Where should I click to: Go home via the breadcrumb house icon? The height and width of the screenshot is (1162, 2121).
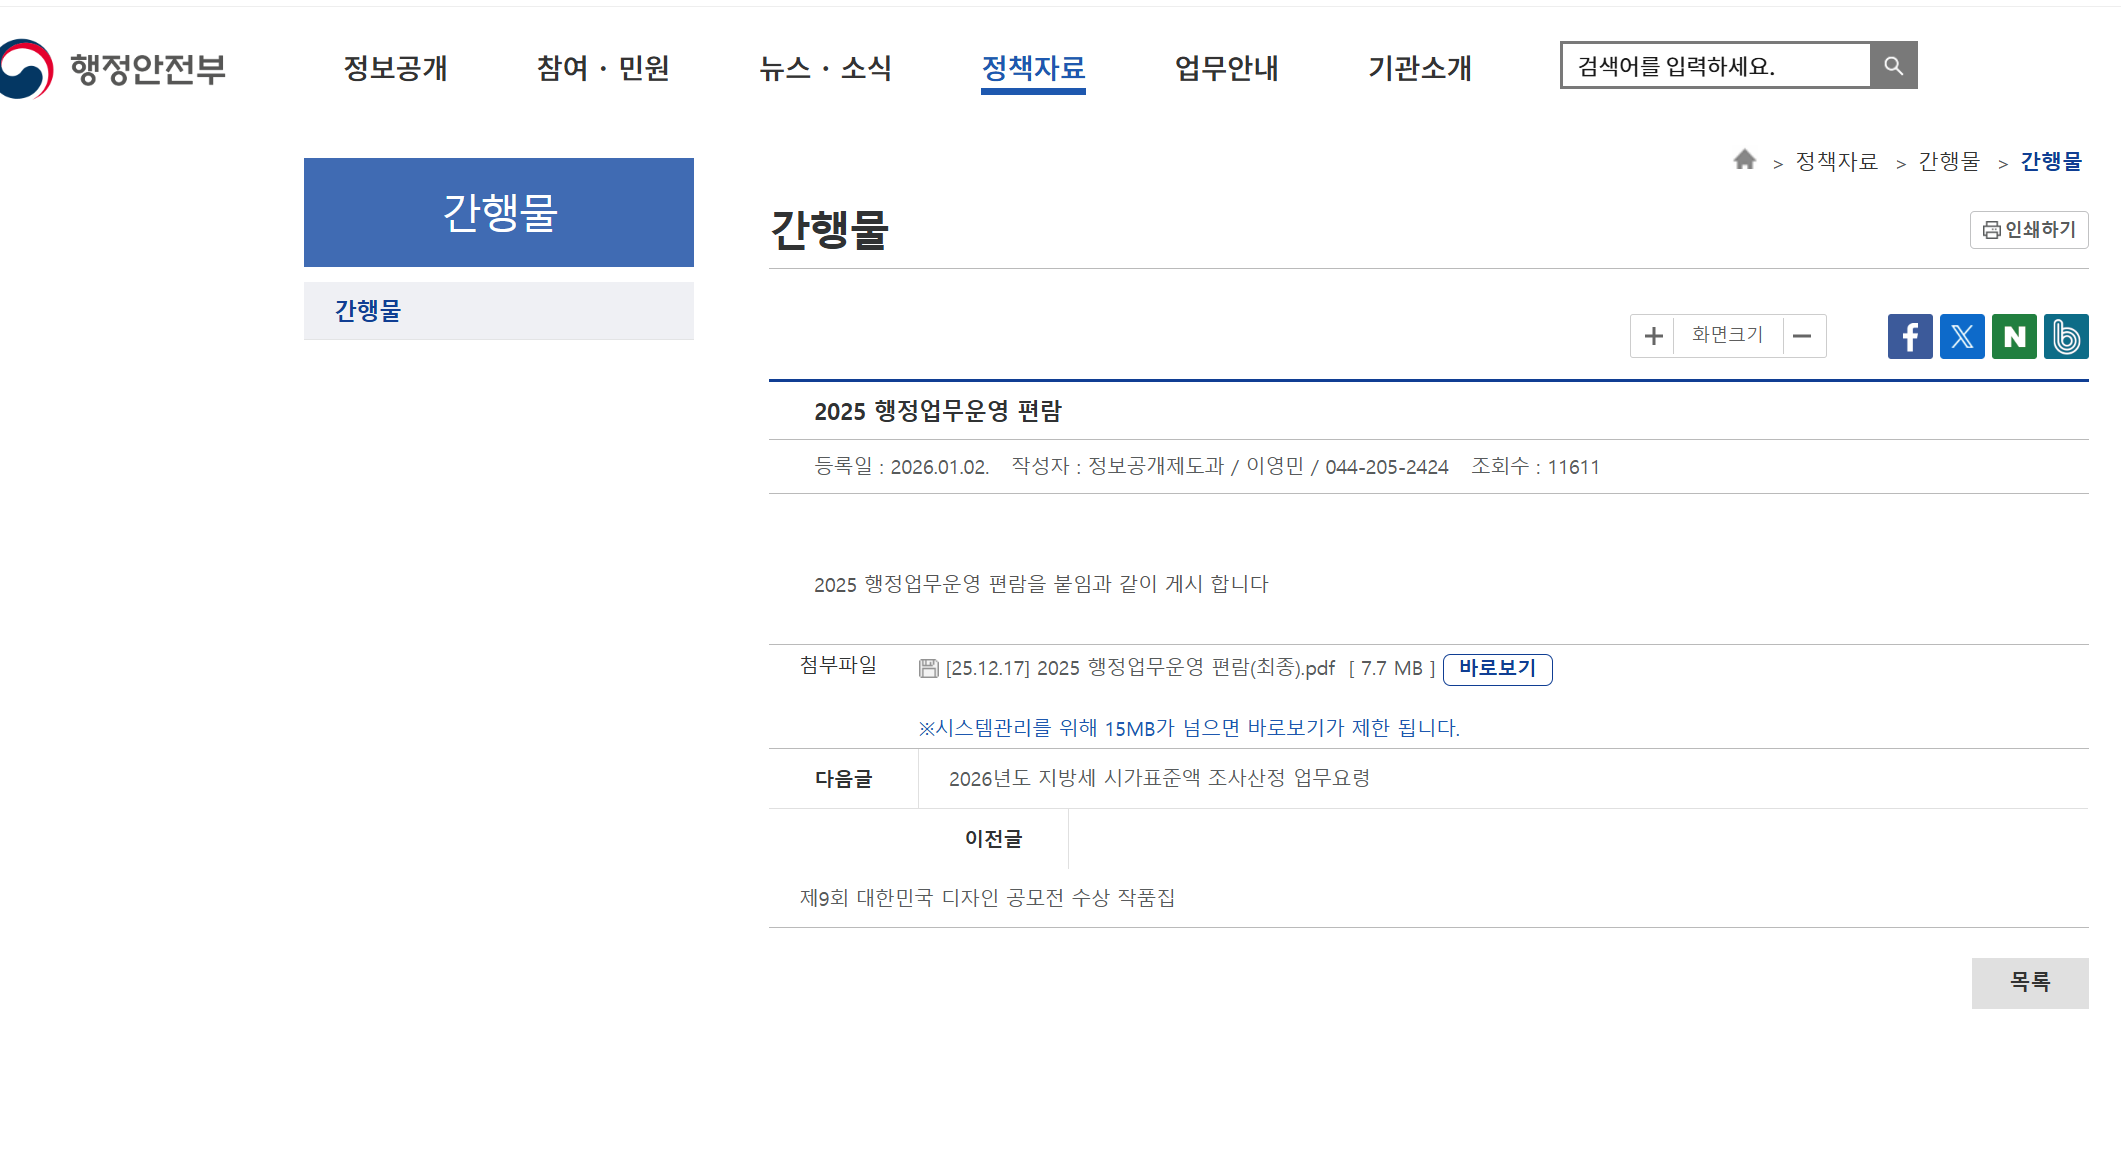click(1745, 160)
